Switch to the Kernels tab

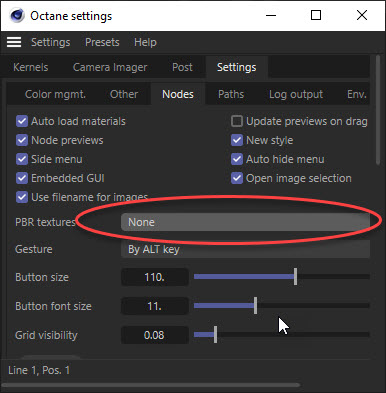pyautogui.click(x=31, y=67)
